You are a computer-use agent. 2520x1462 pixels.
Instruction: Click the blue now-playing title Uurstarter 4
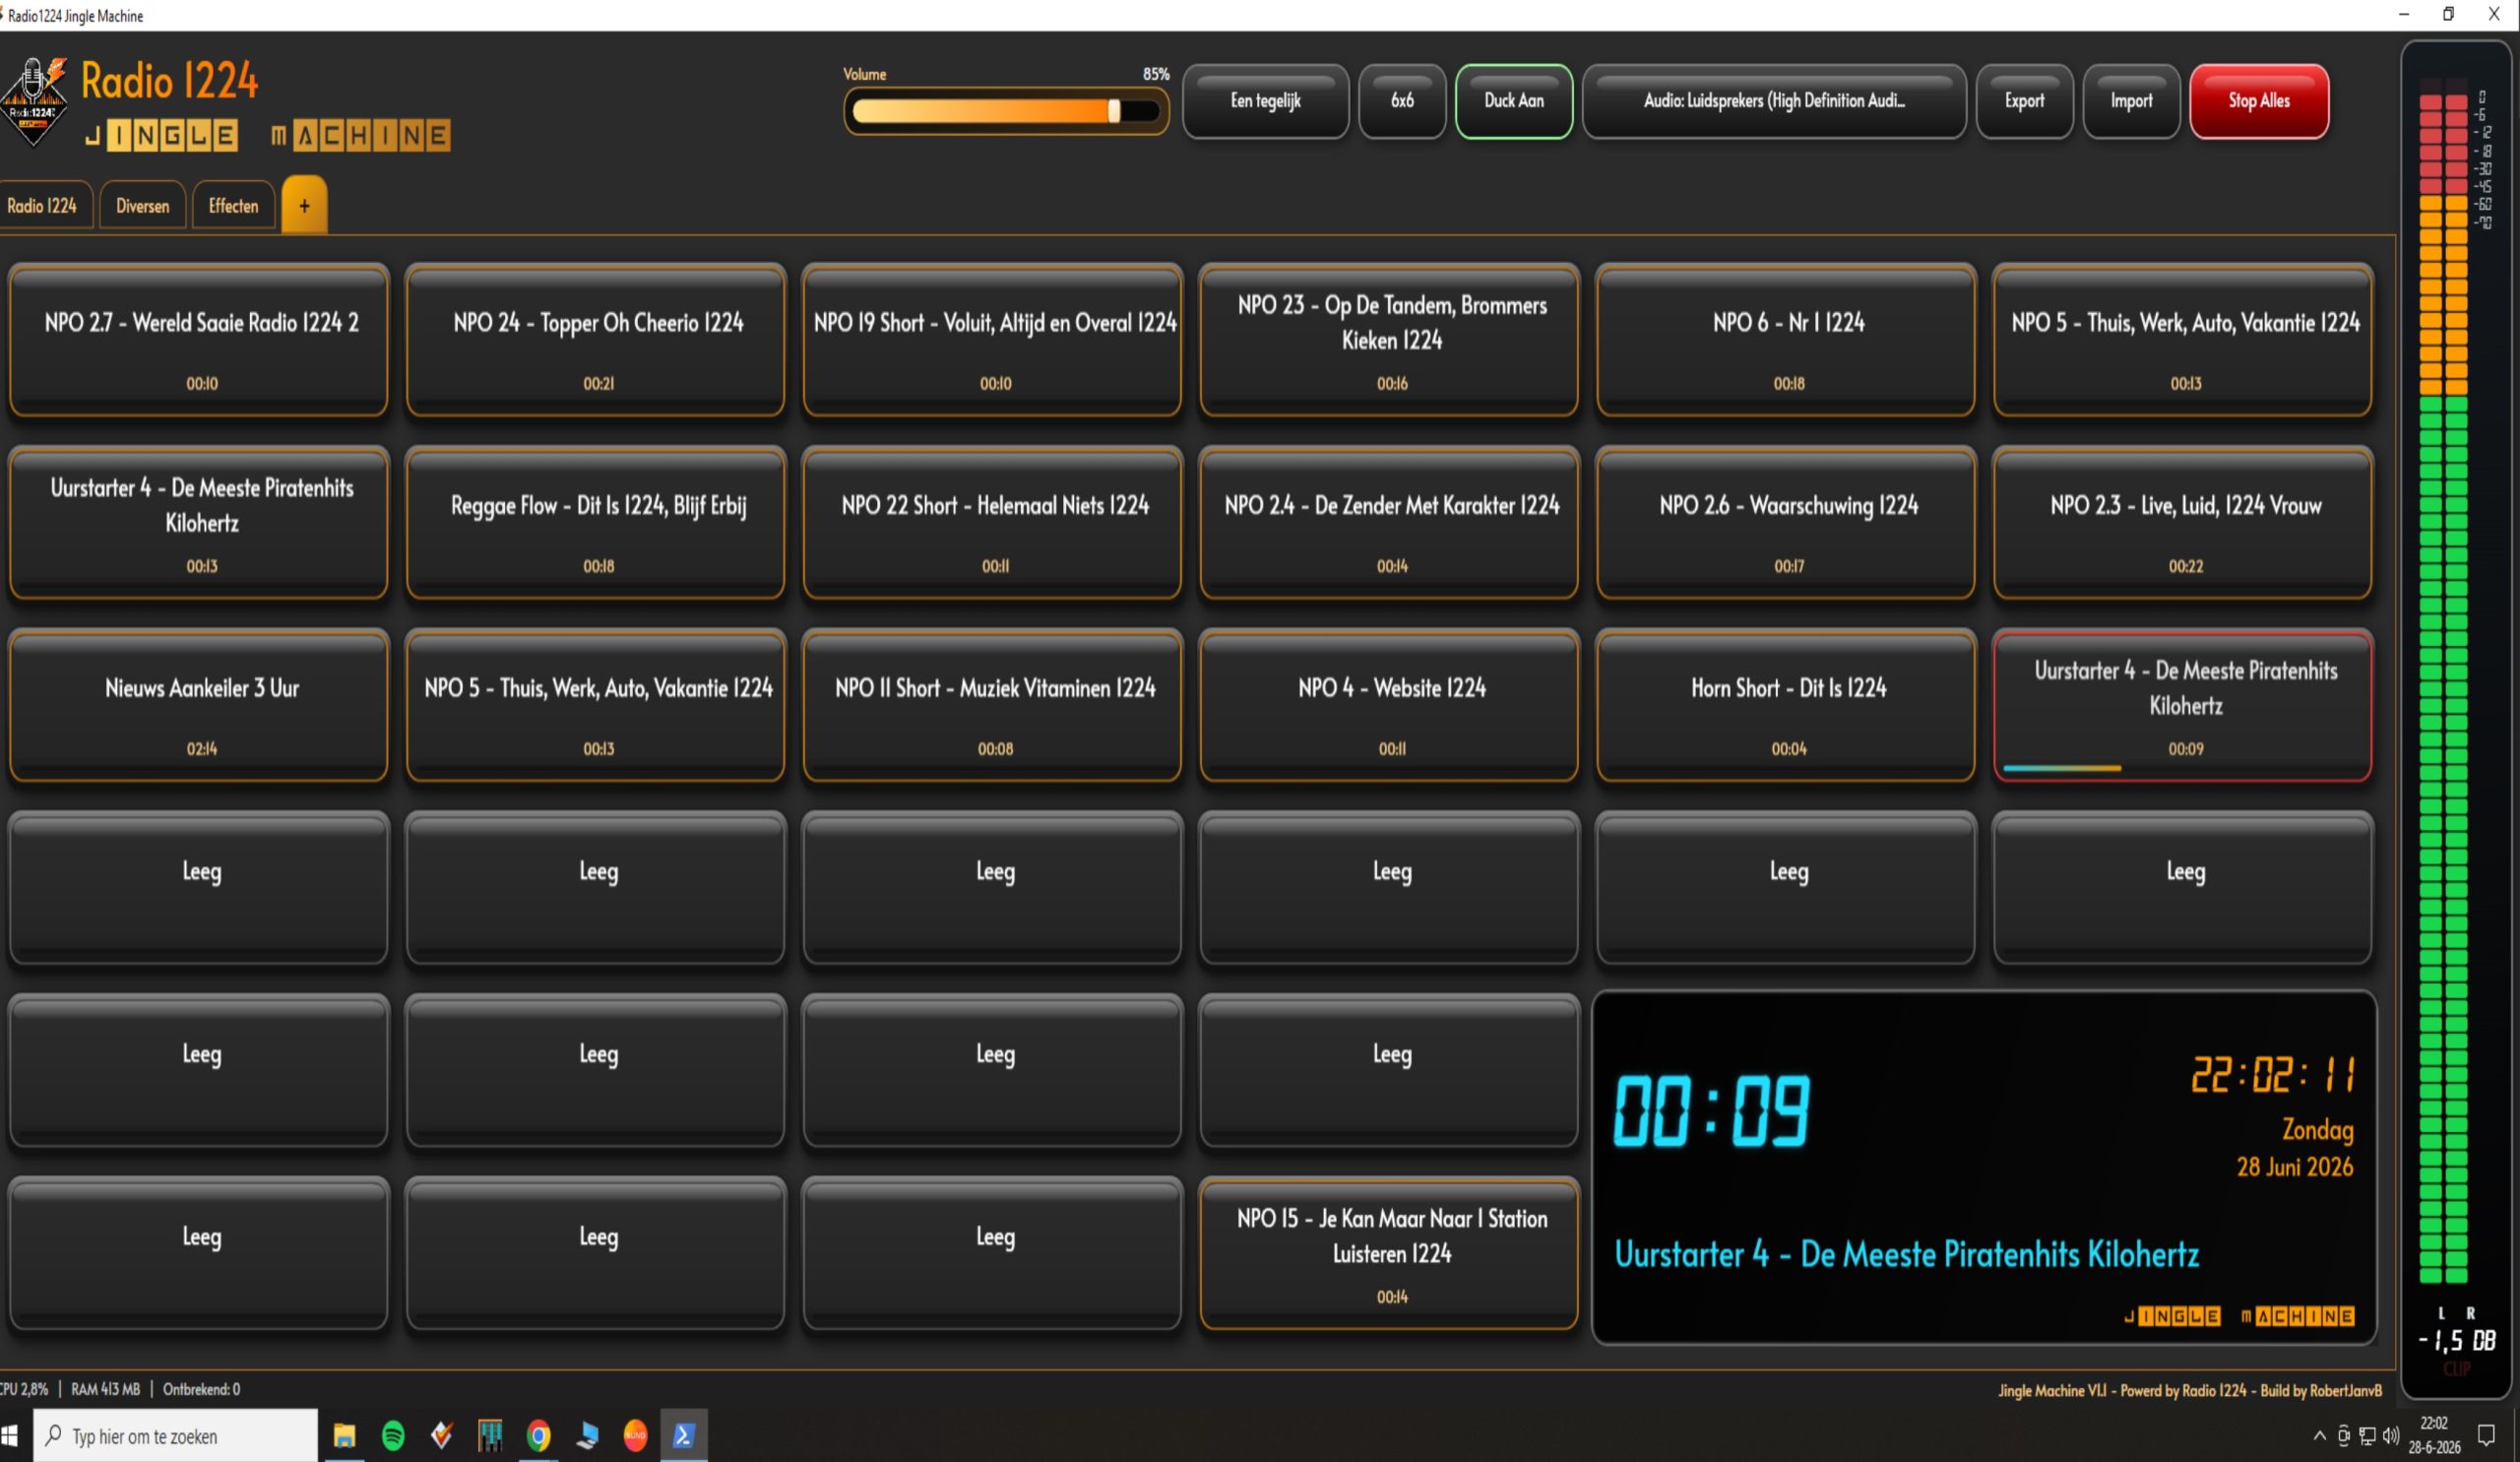point(1907,1254)
